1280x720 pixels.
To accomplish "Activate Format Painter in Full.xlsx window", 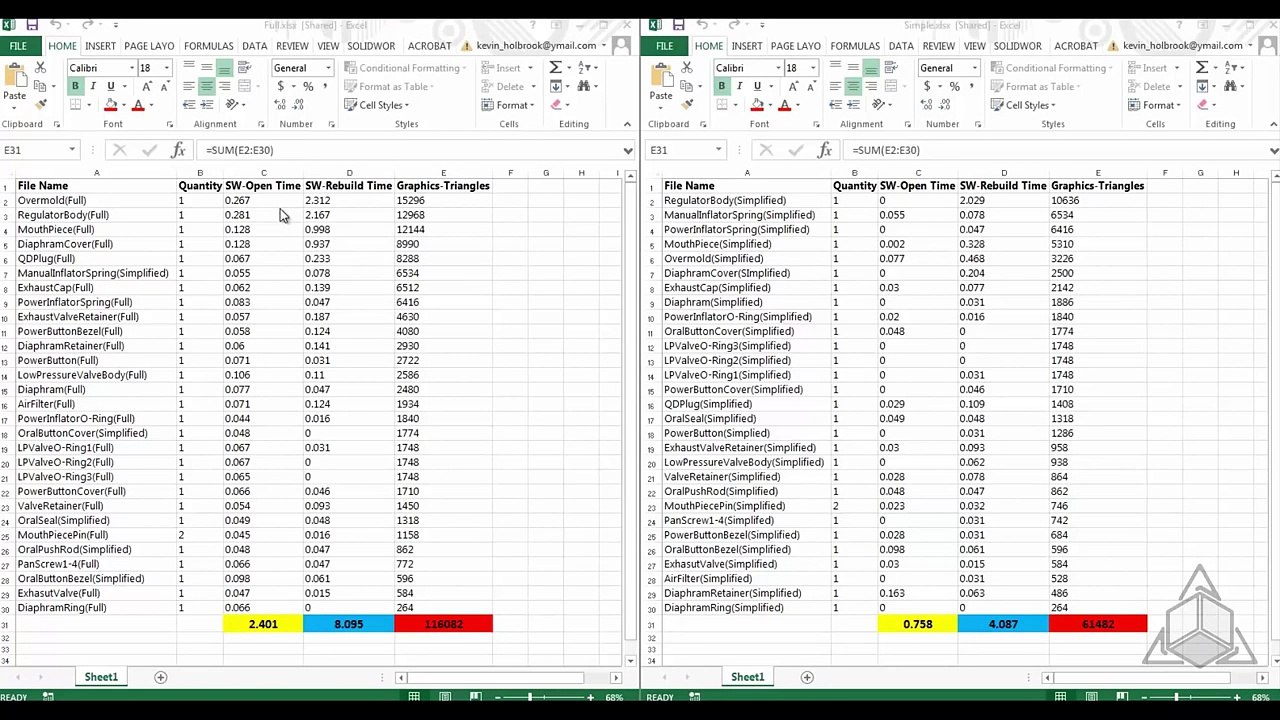I will click(40, 104).
